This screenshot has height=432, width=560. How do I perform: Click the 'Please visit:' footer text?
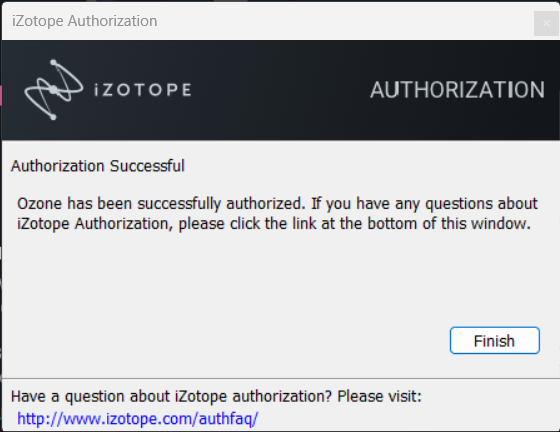pyautogui.click(x=379, y=396)
